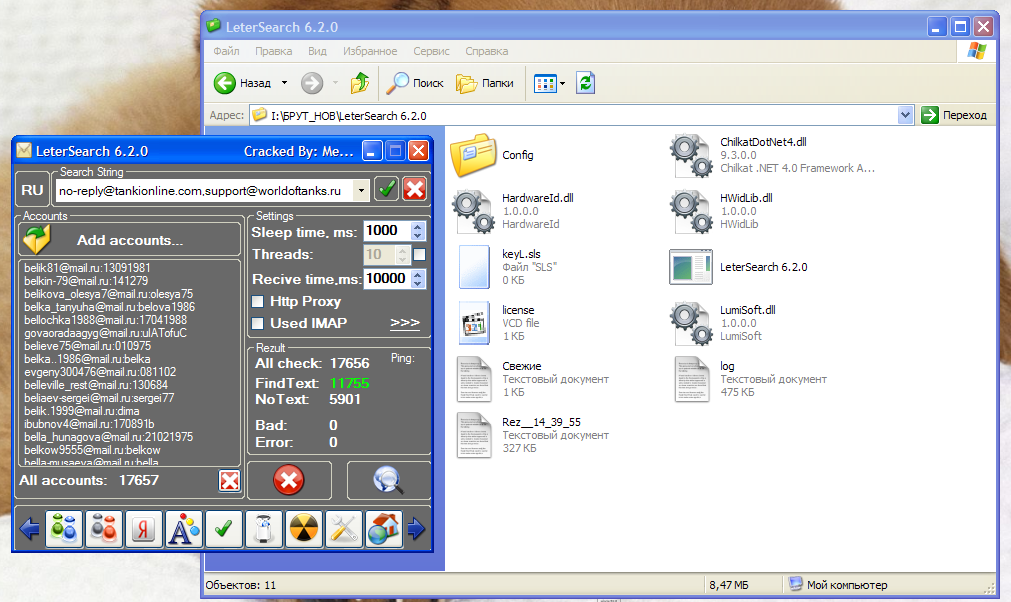Click the Sleep time value field

(x=386, y=231)
